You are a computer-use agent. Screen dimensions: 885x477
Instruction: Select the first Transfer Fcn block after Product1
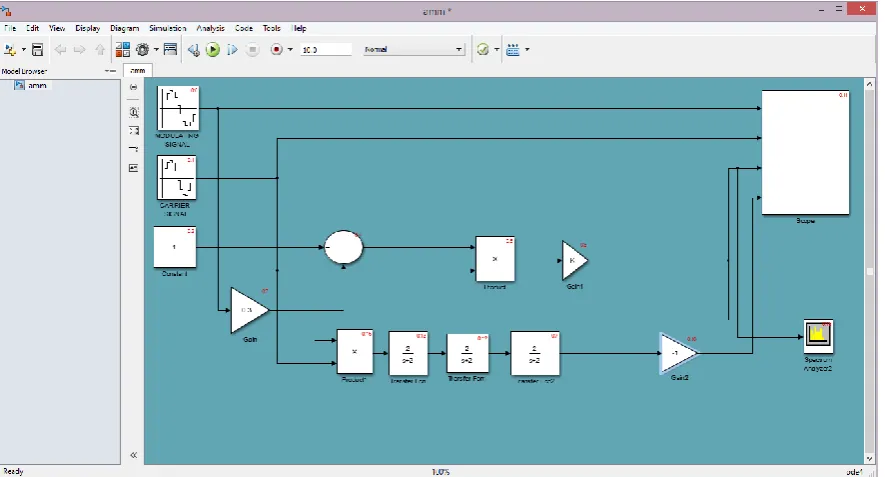click(408, 354)
